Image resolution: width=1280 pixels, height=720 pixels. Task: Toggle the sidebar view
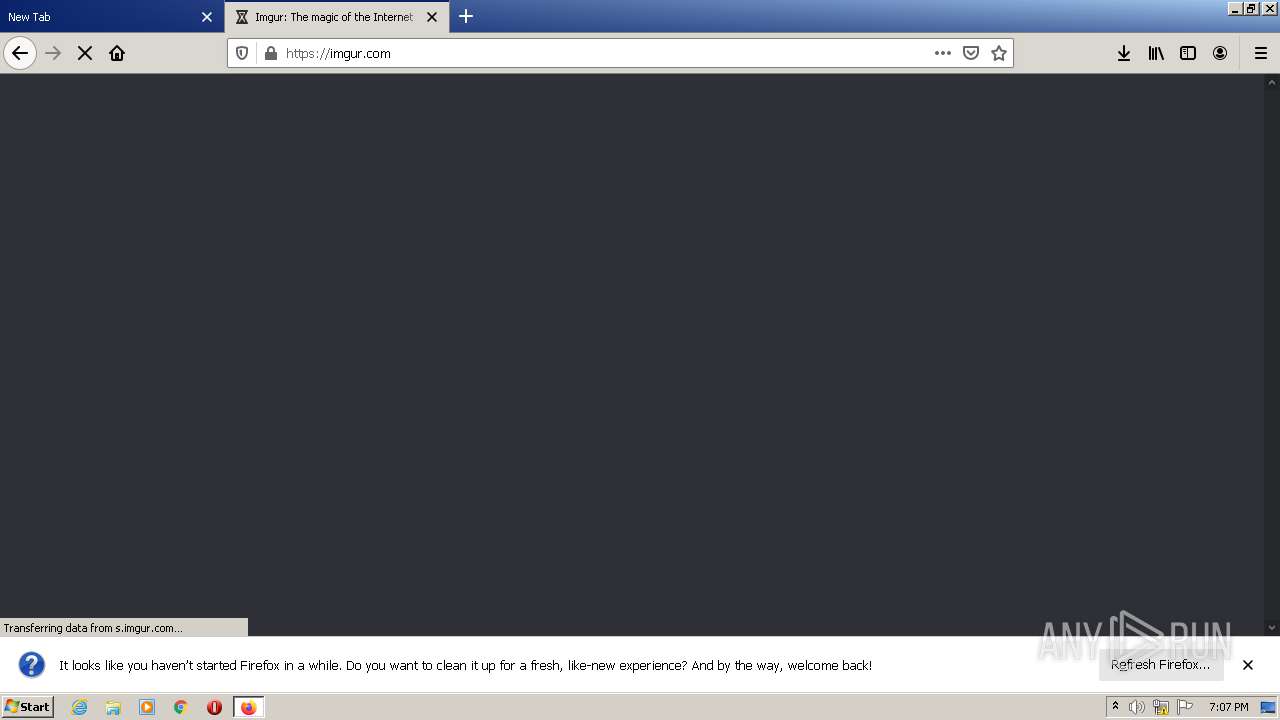(x=1188, y=53)
